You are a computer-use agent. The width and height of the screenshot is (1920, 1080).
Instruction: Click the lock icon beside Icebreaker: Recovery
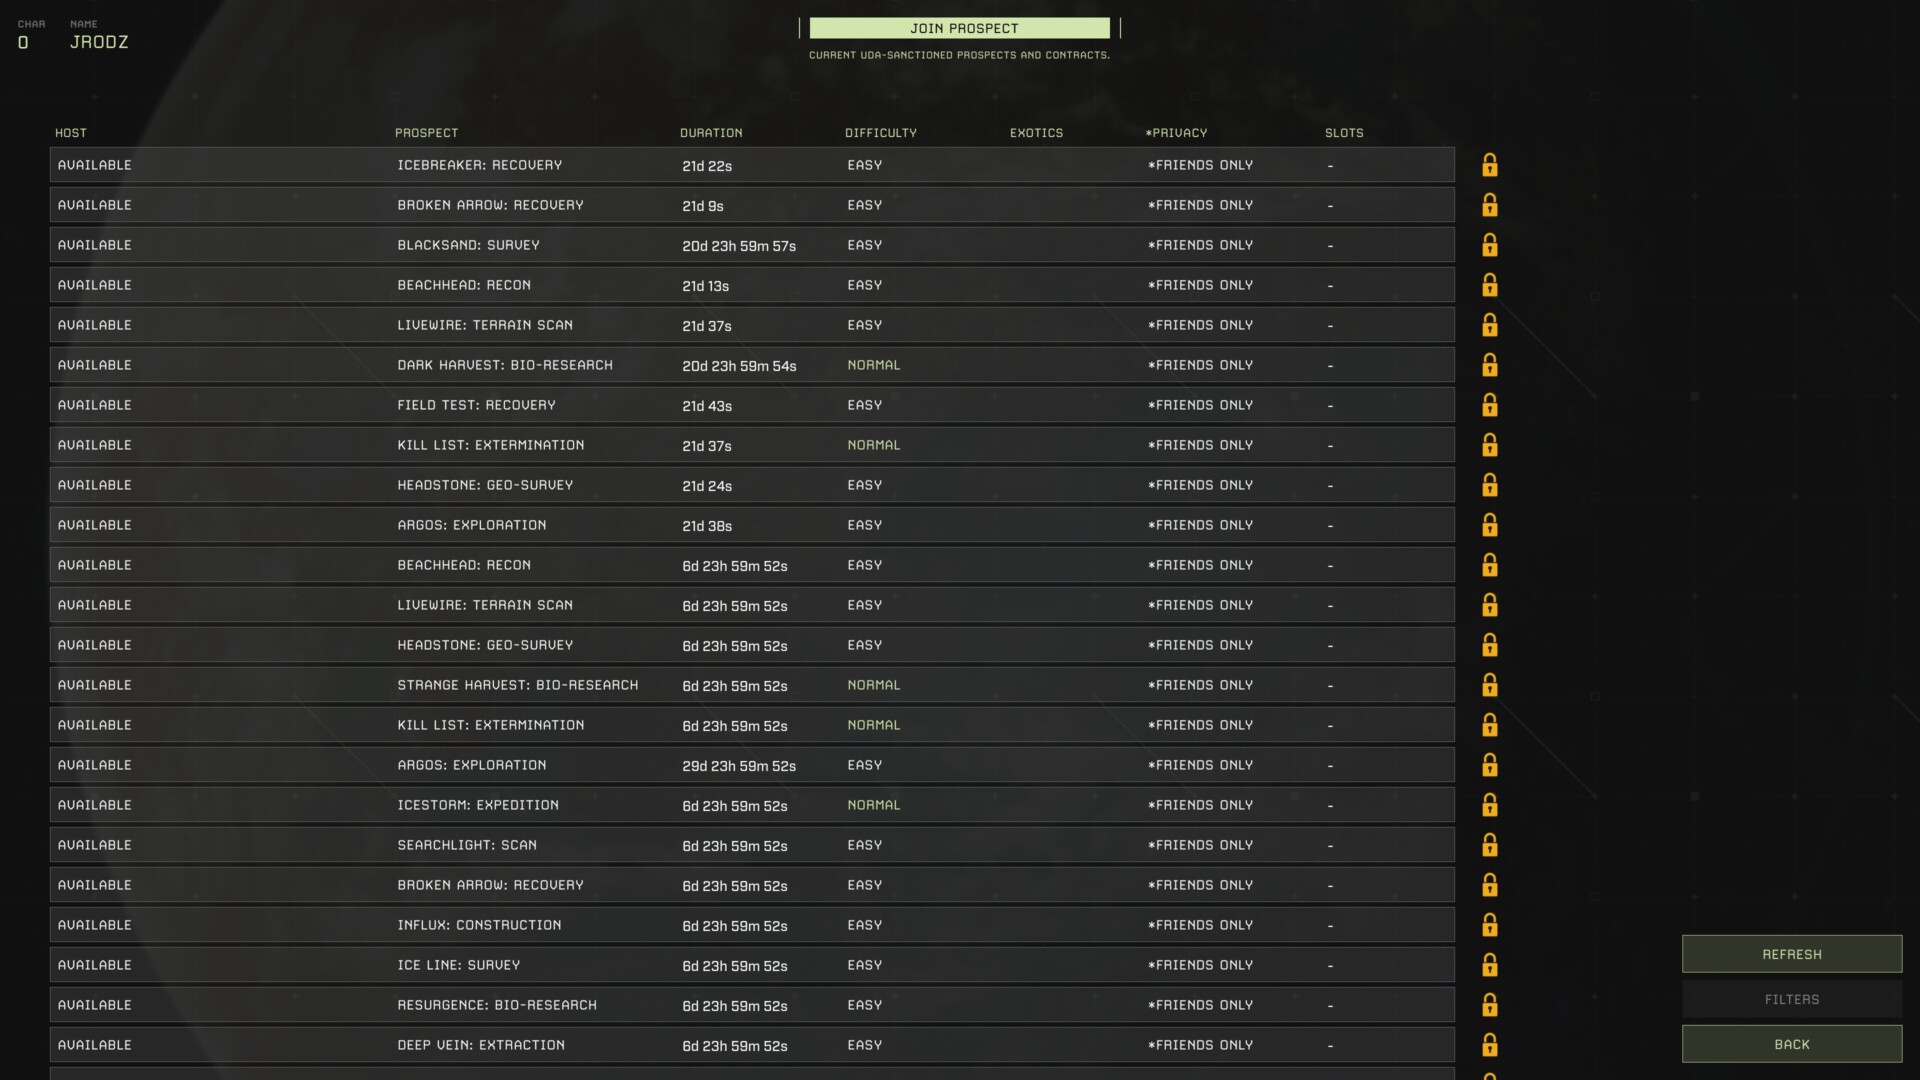[1489, 165]
